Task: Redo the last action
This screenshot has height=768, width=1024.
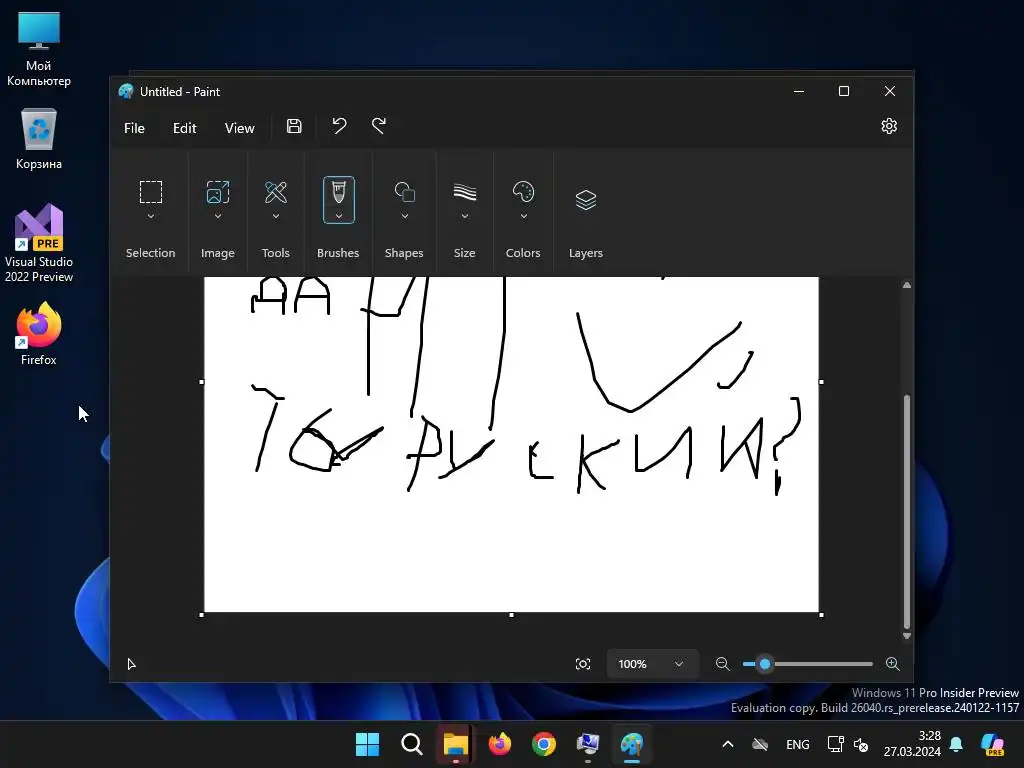Action: 379,125
